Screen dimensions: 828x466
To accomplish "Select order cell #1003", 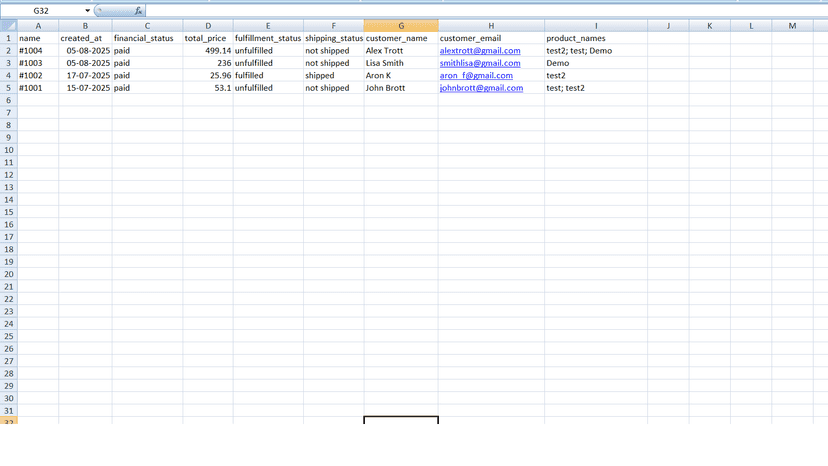I will point(38,63).
